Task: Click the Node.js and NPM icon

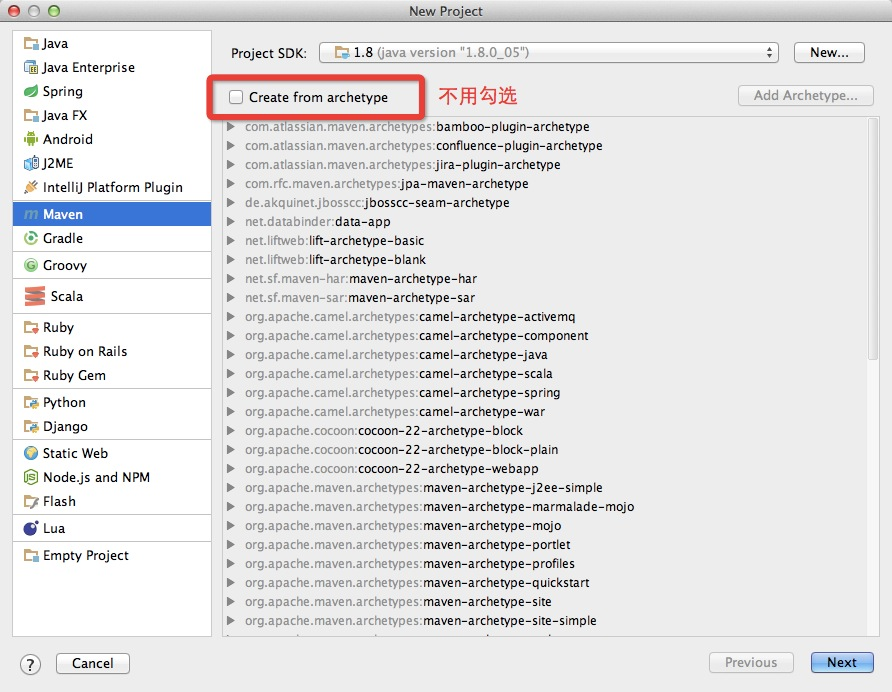Action: click(31, 477)
